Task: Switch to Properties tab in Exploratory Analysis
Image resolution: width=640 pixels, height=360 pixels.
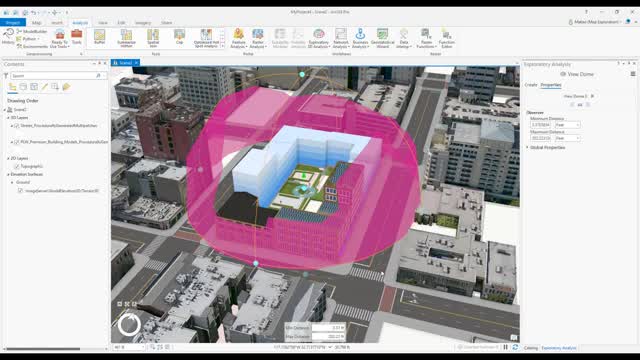Action: click(x=551, y=85)
